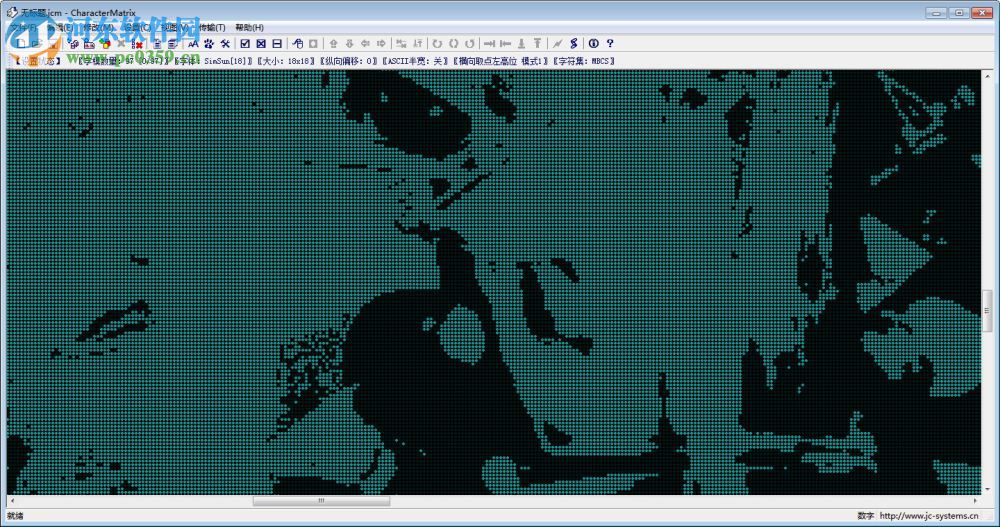
Task: Click the 字体: SinSun[18] status text
Action: tap(215, 61)
